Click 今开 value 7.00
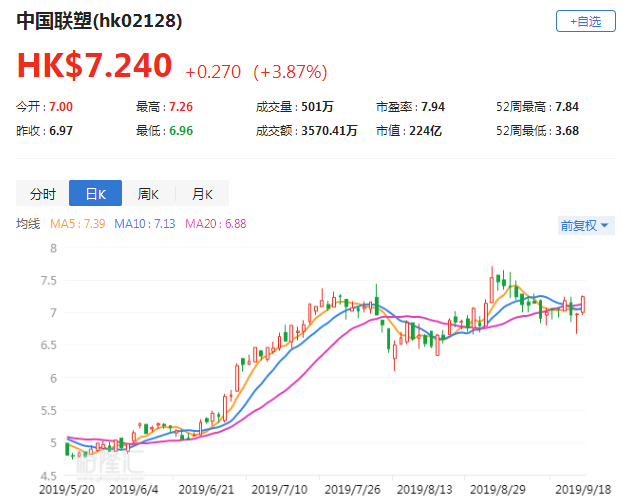The image size is (622, 501). [61, 107]
